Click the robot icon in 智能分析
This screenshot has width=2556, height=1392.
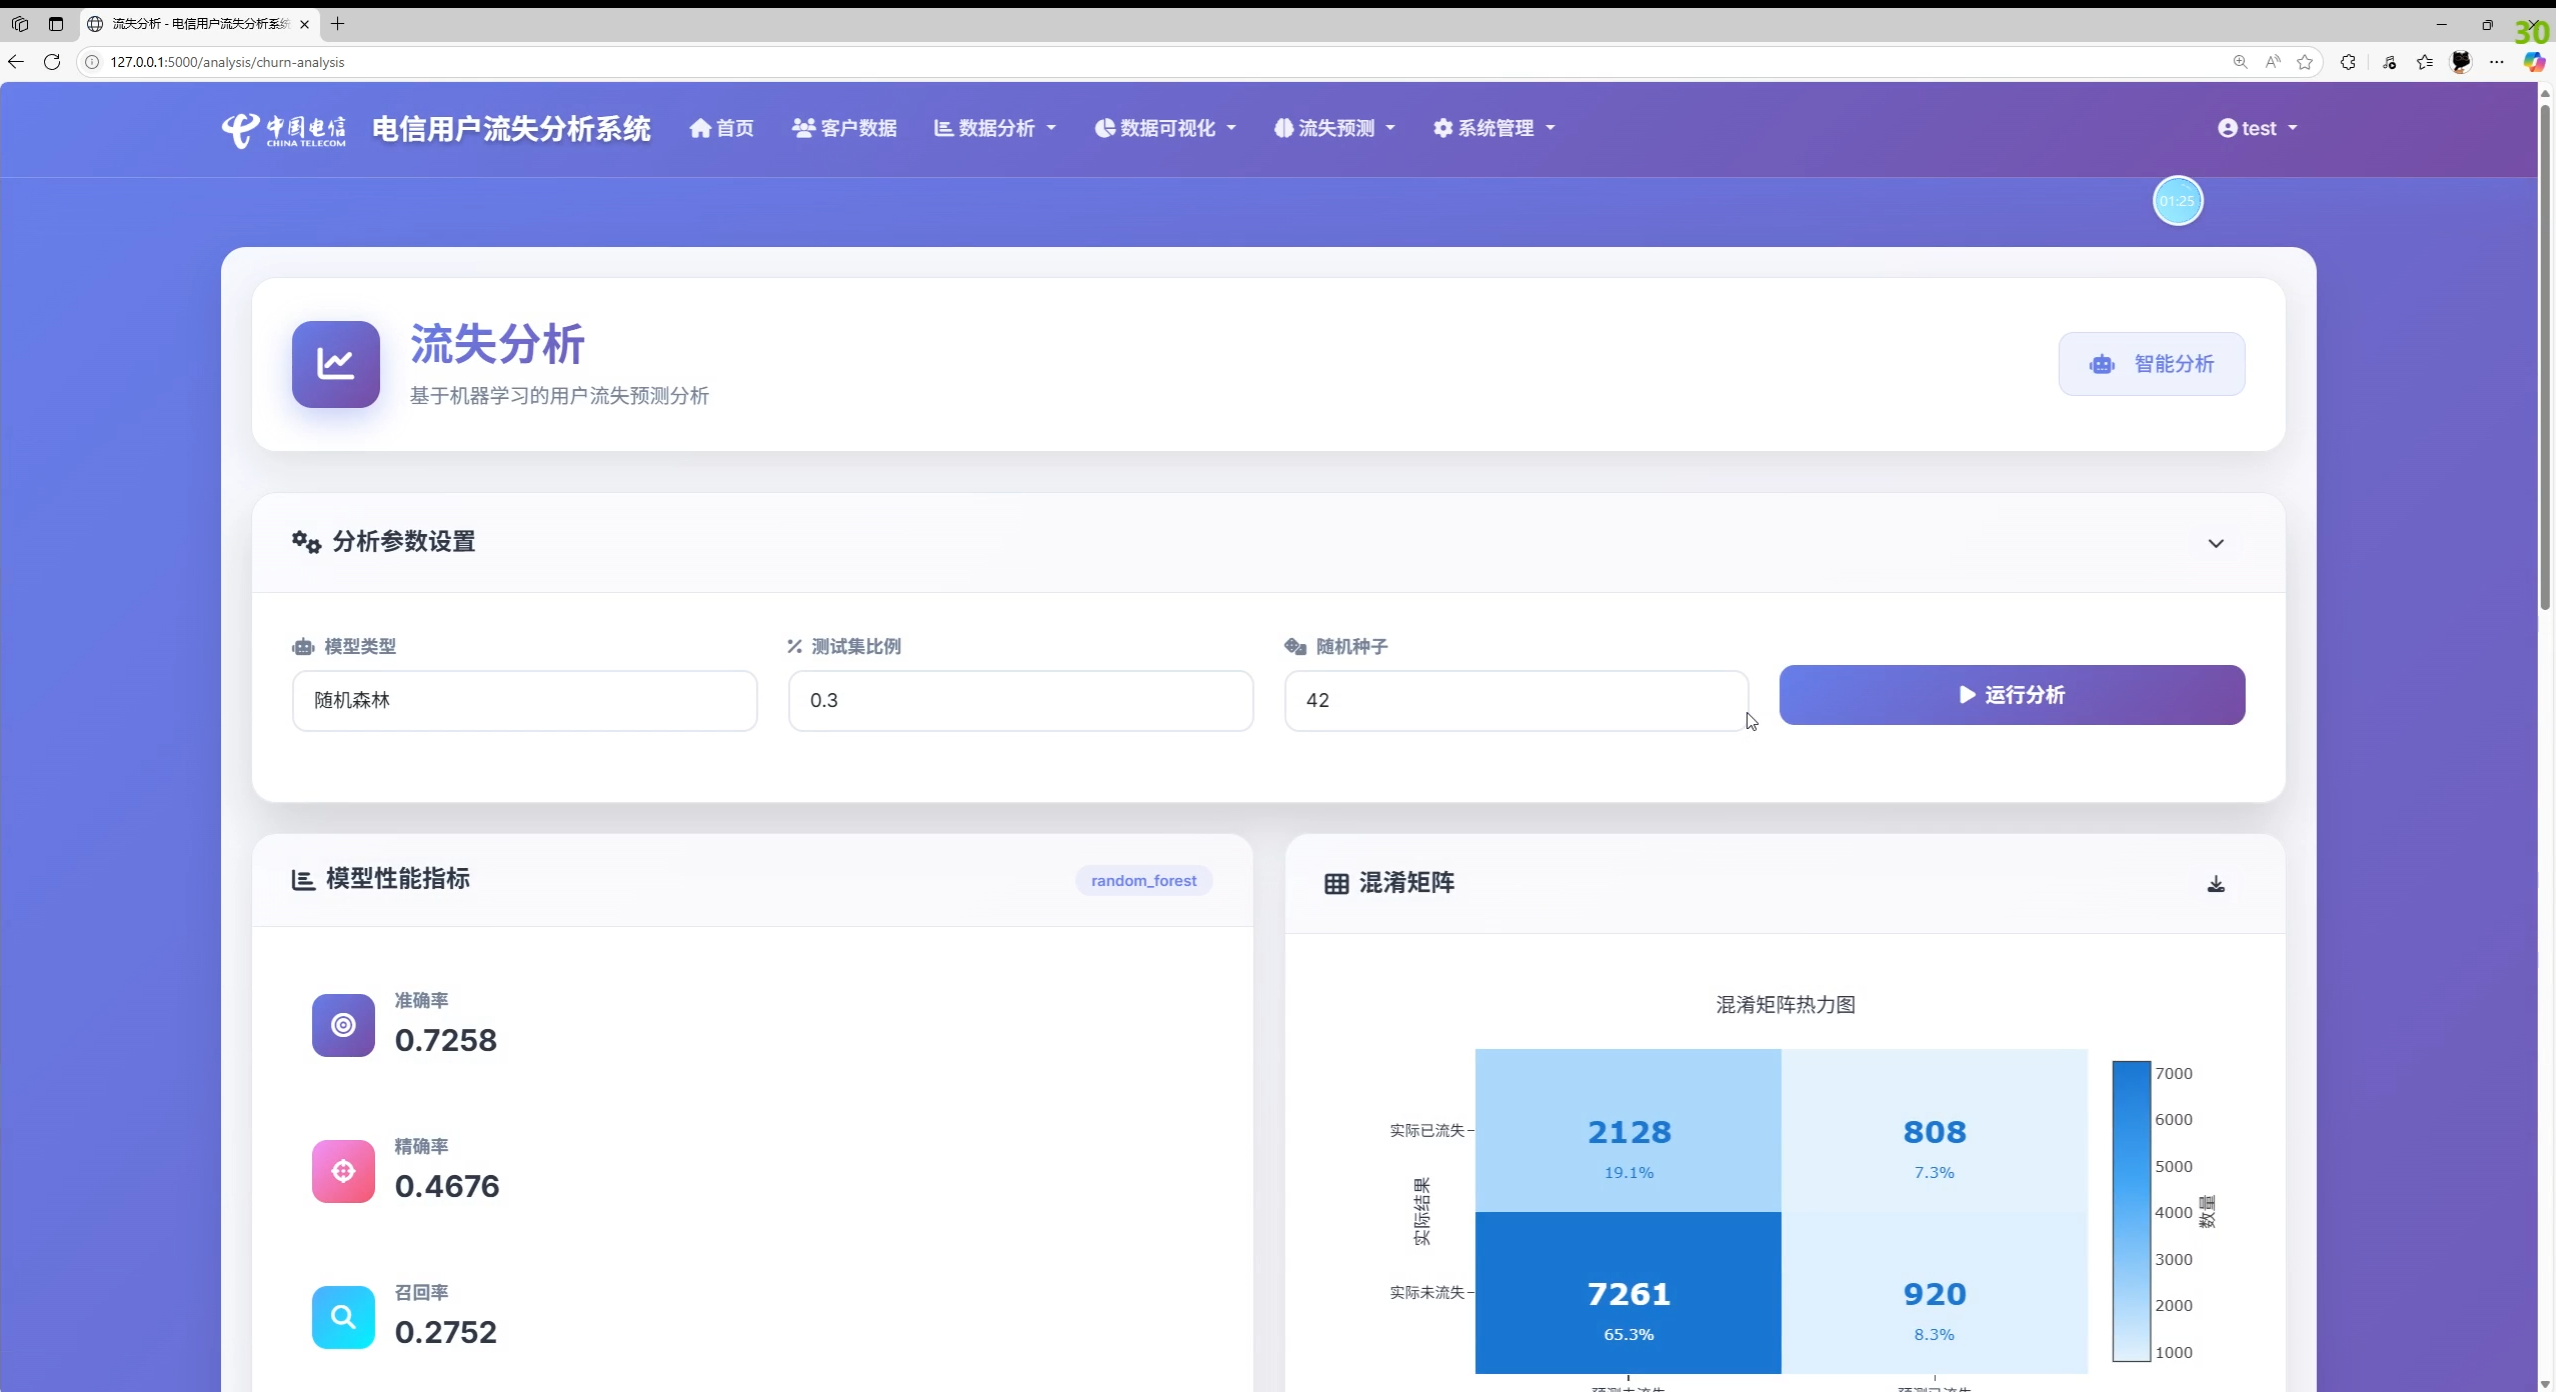point(2102,364)
